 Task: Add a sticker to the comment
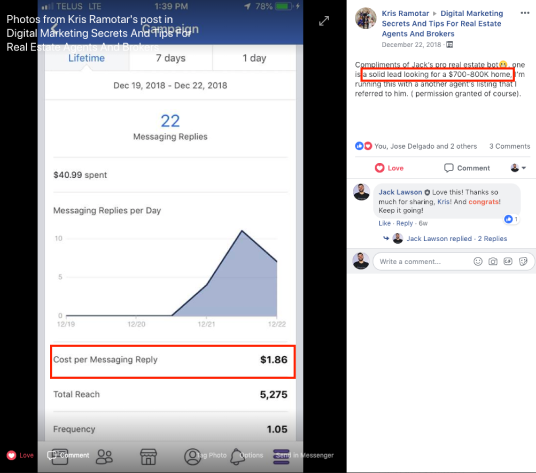[523, 261]
